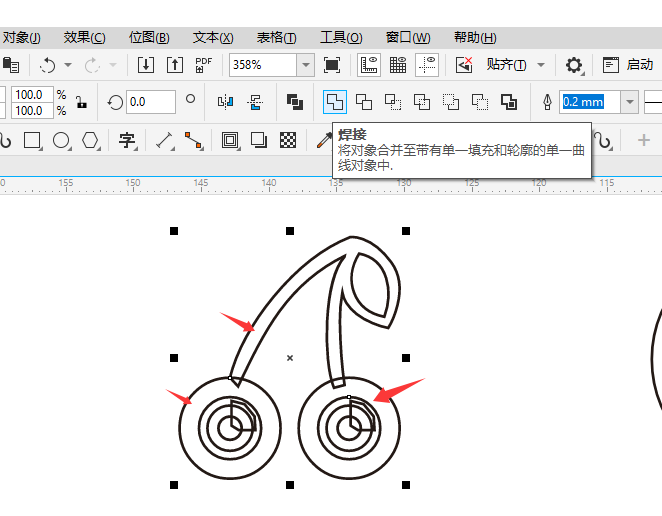Click the Weld (焊接) shaping button
662x516 pixels.
pyautogui.click(x=335, y=102)
